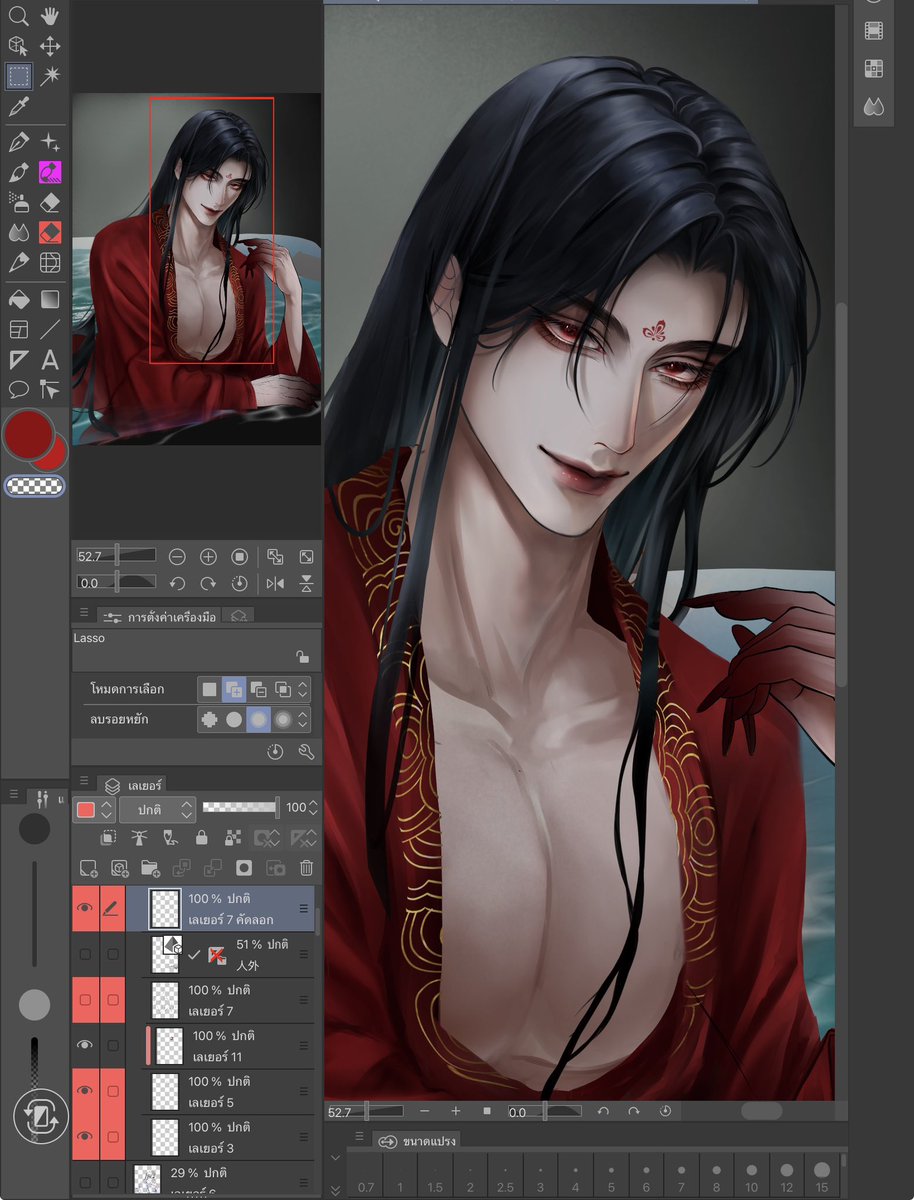
Task: Select the Decoration sparkle tool
Action: tap(50, 143)
